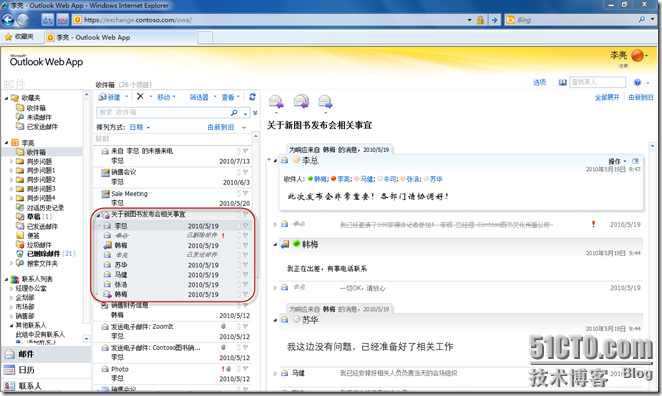Open the 未读邮件 unread mail folder
This screenshot has height=396, width=662.
pyautogui.click(x=34, y=117)
